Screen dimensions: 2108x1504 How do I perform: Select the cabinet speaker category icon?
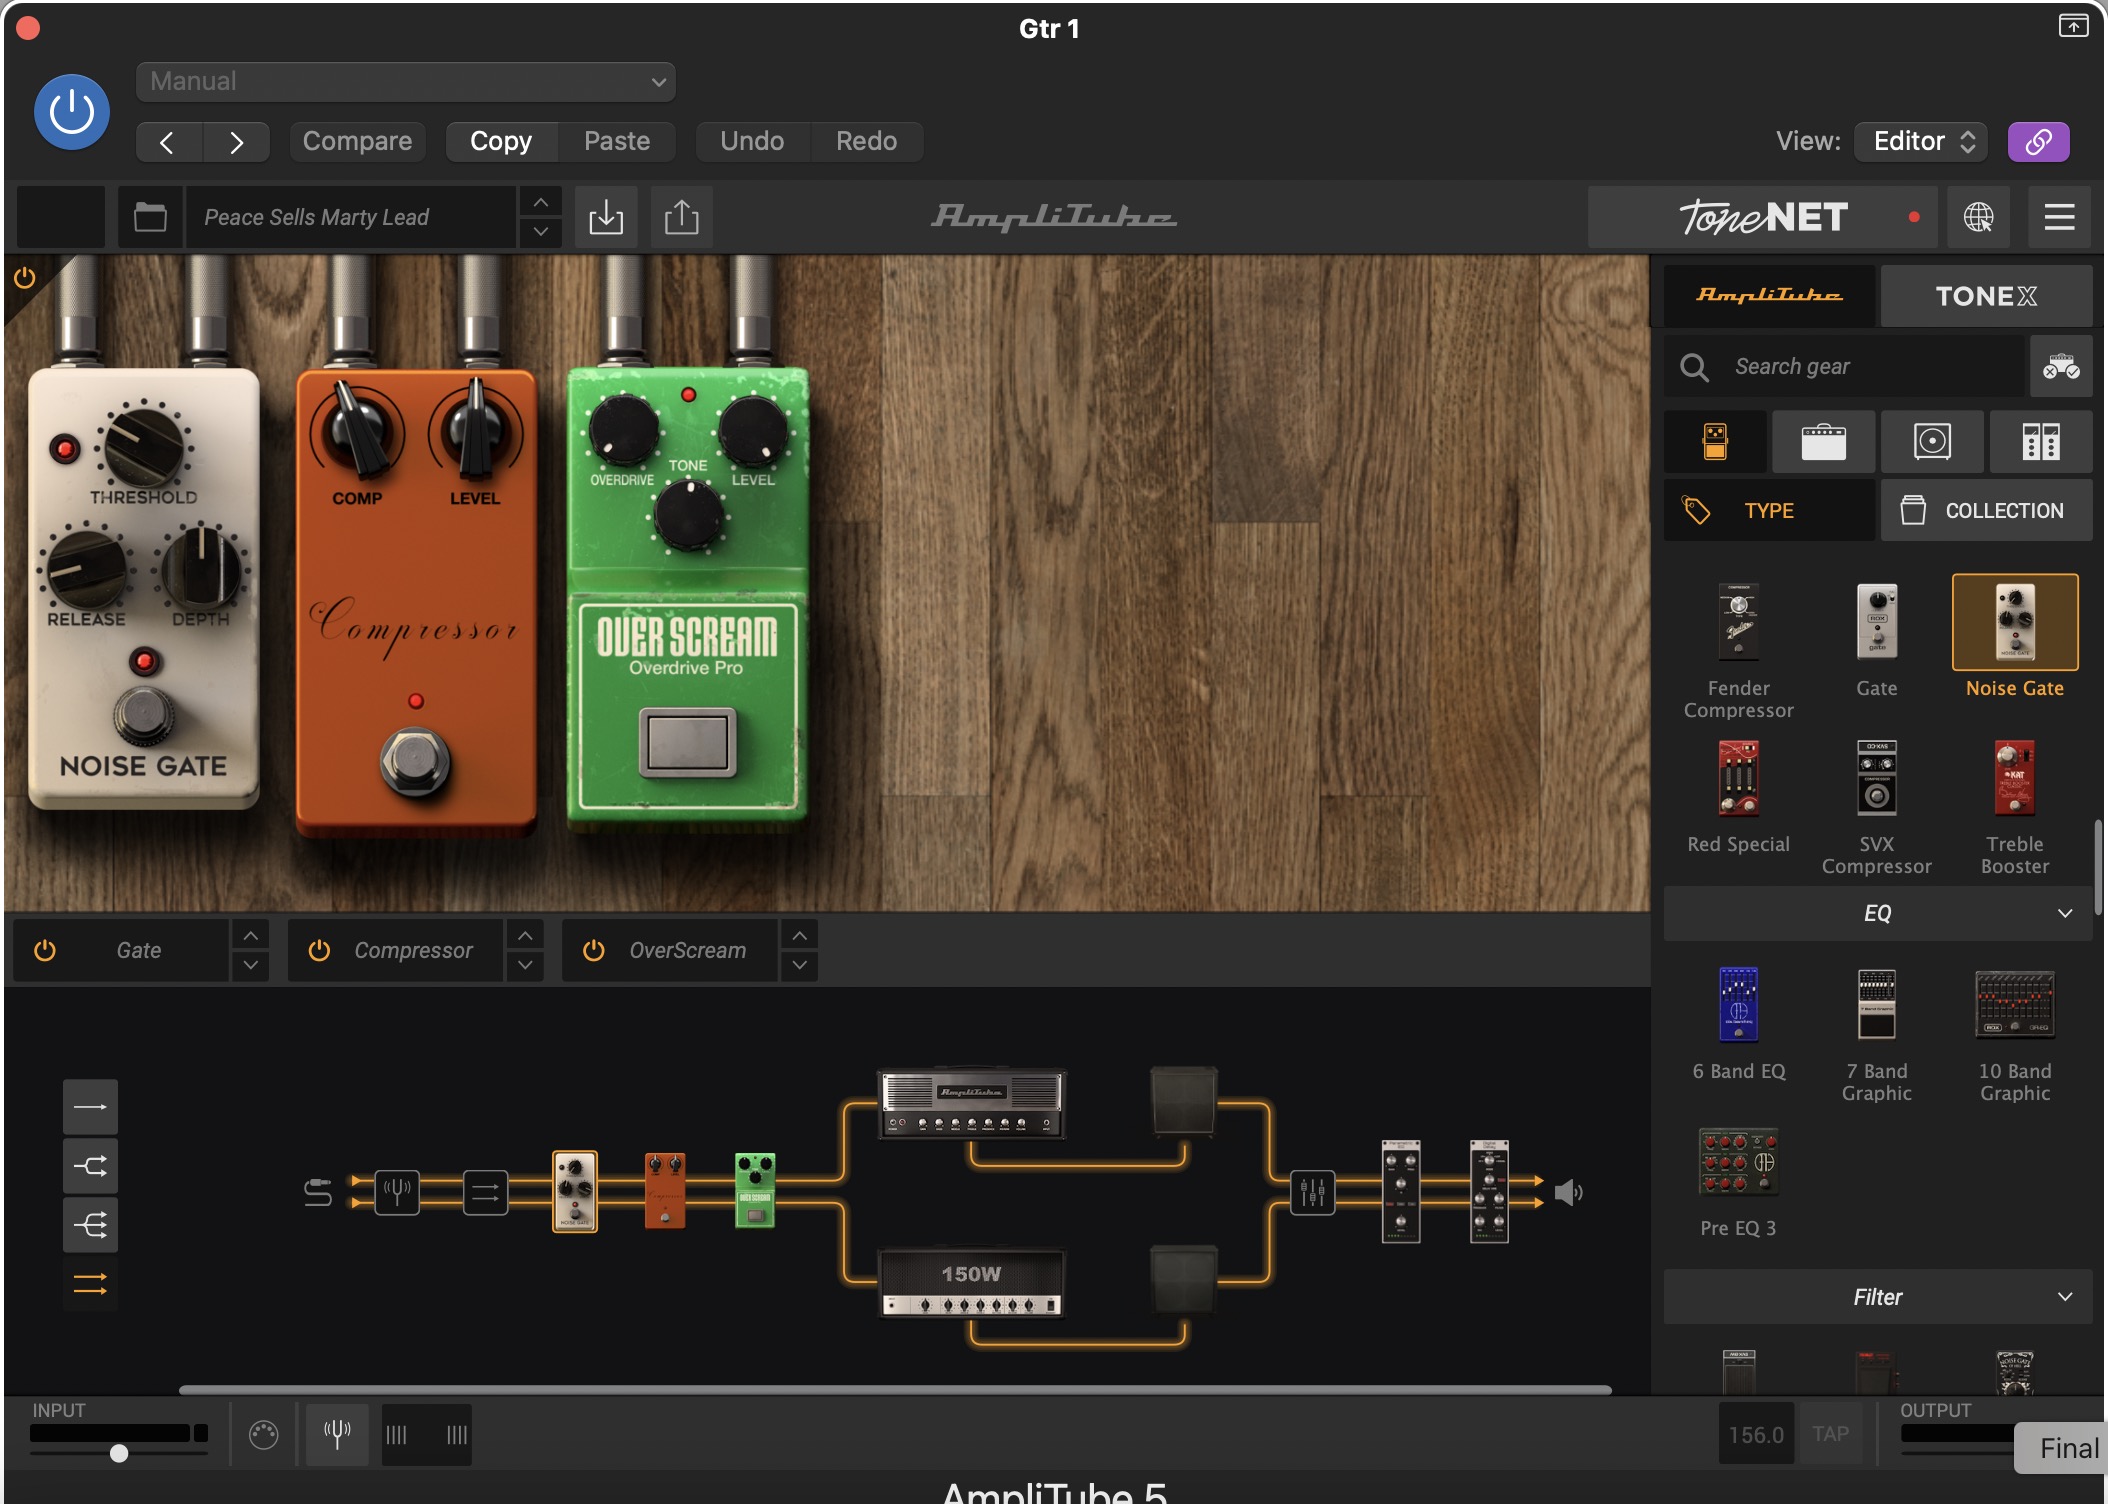[x=1932, y=441]
